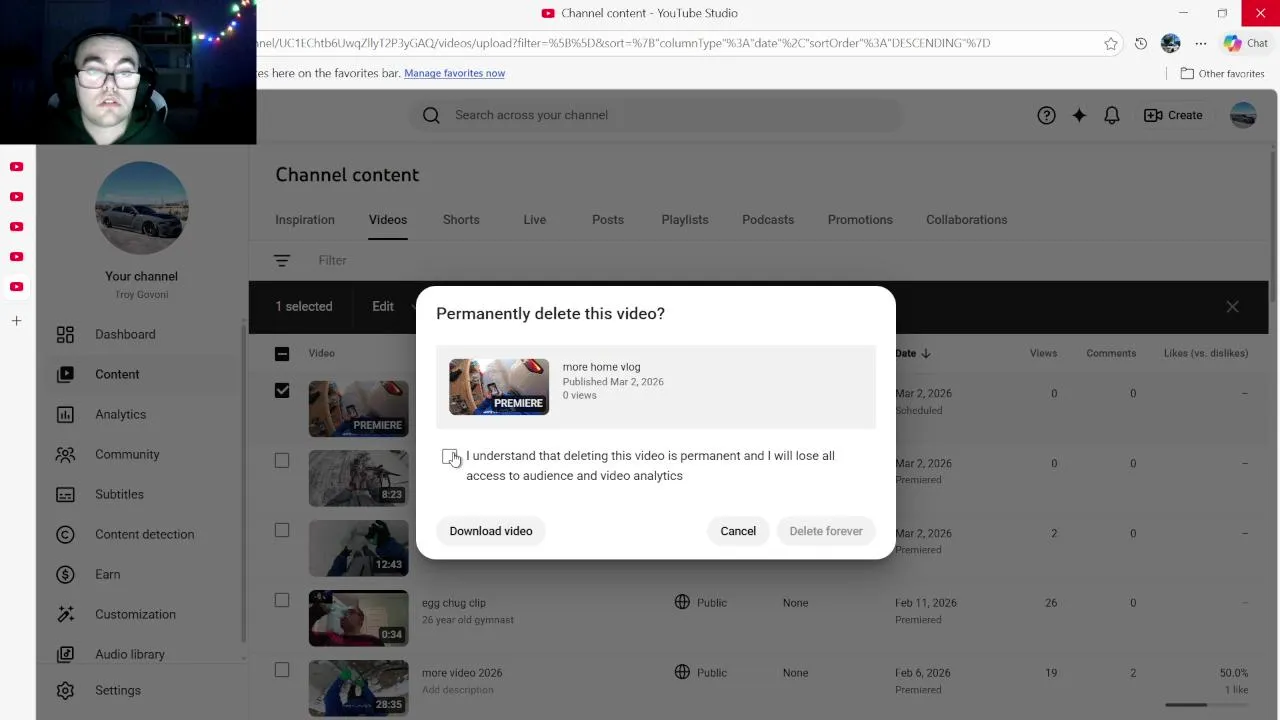Open the channel profile picture
Image resolution: width=1280 pixels, height=720 pixels.
(x=141, y=208)
